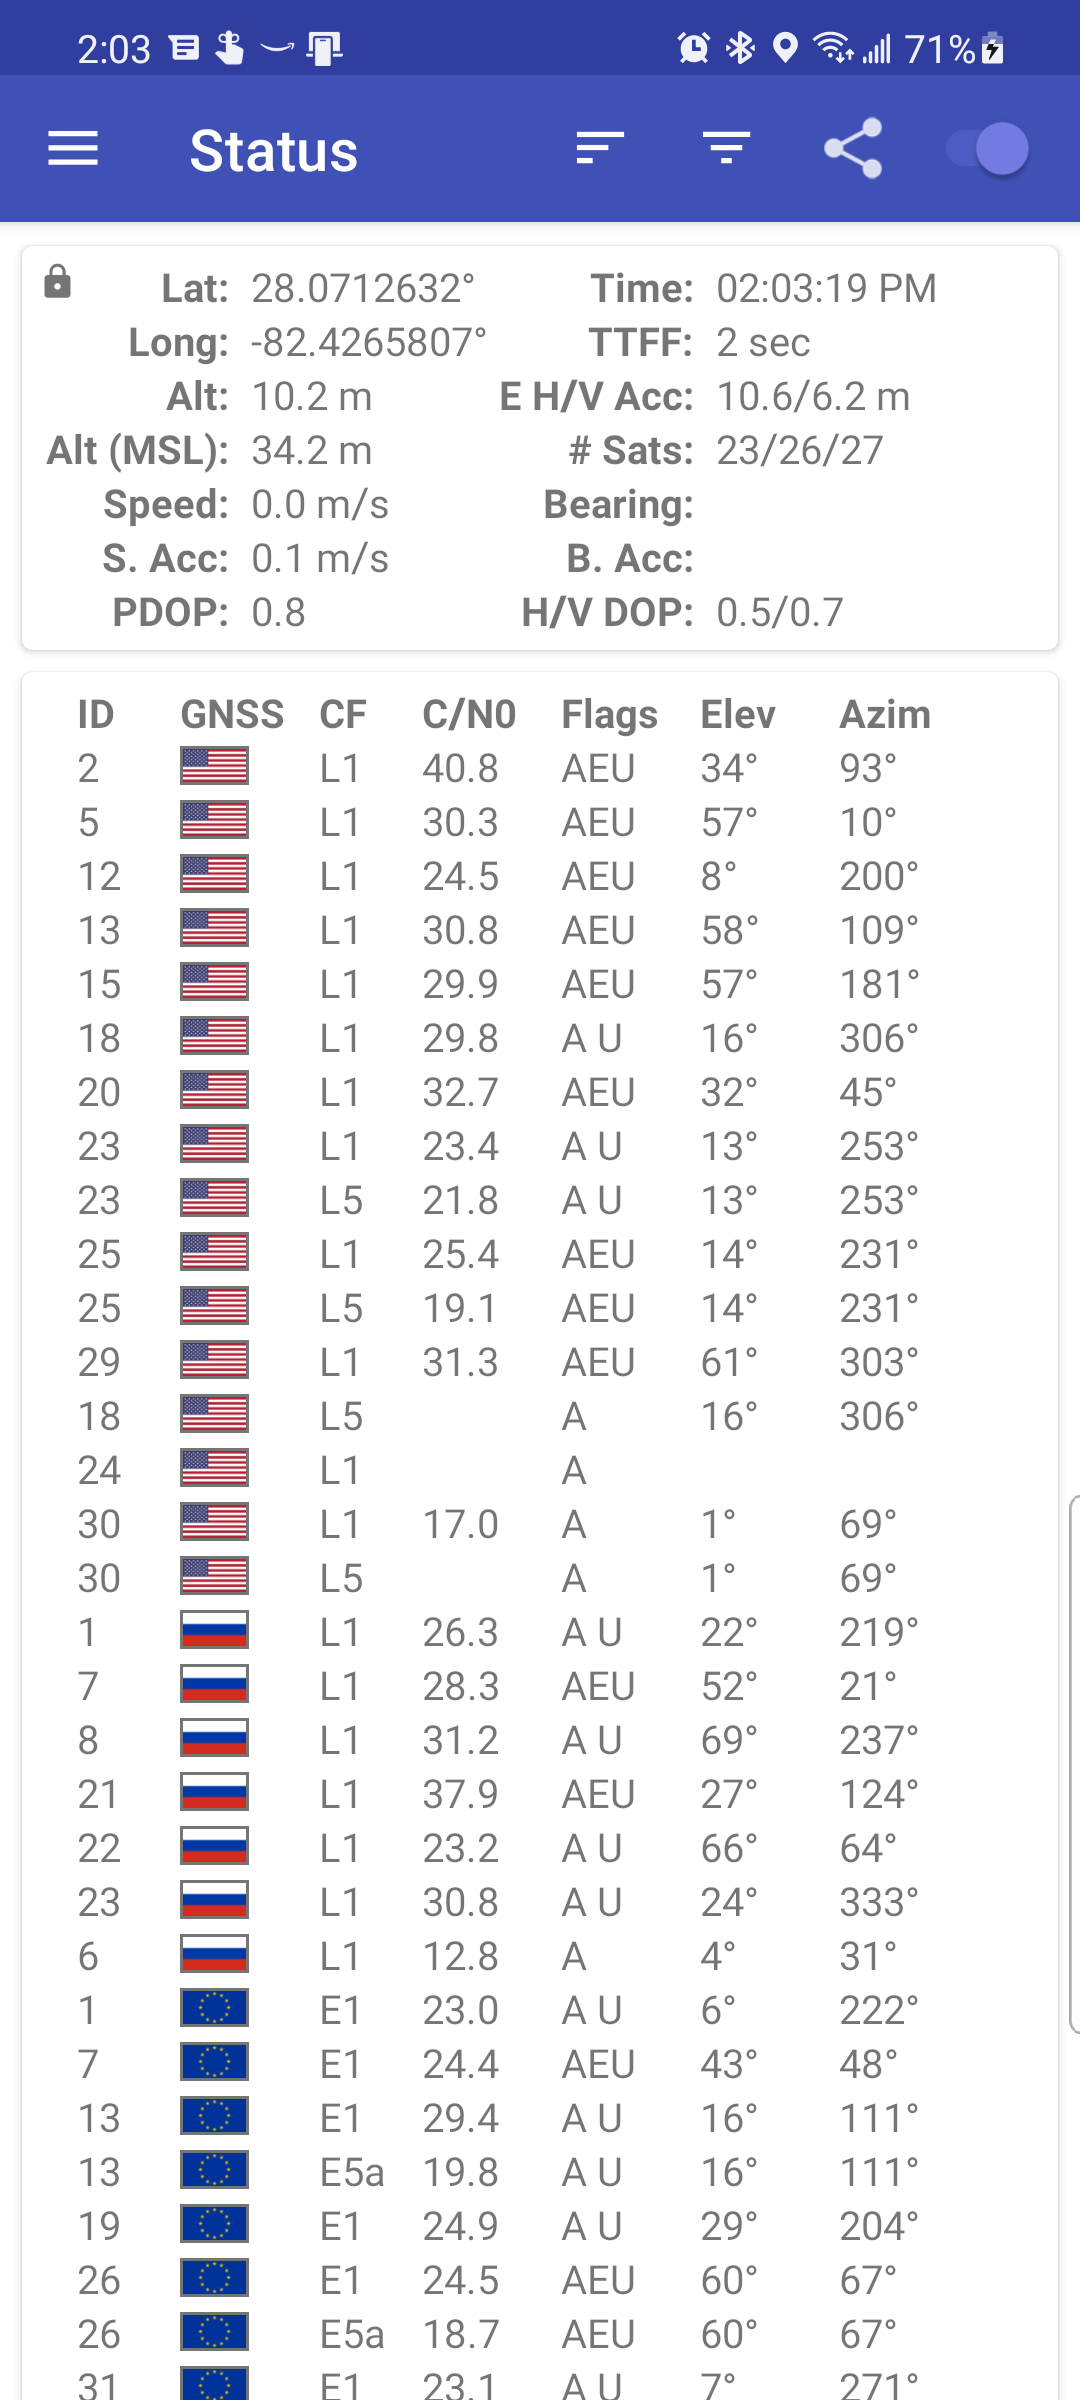This screenshot has height=2400, width=1080.
Task: Tap the lock icon beside Lat
Action: point(58,283)
